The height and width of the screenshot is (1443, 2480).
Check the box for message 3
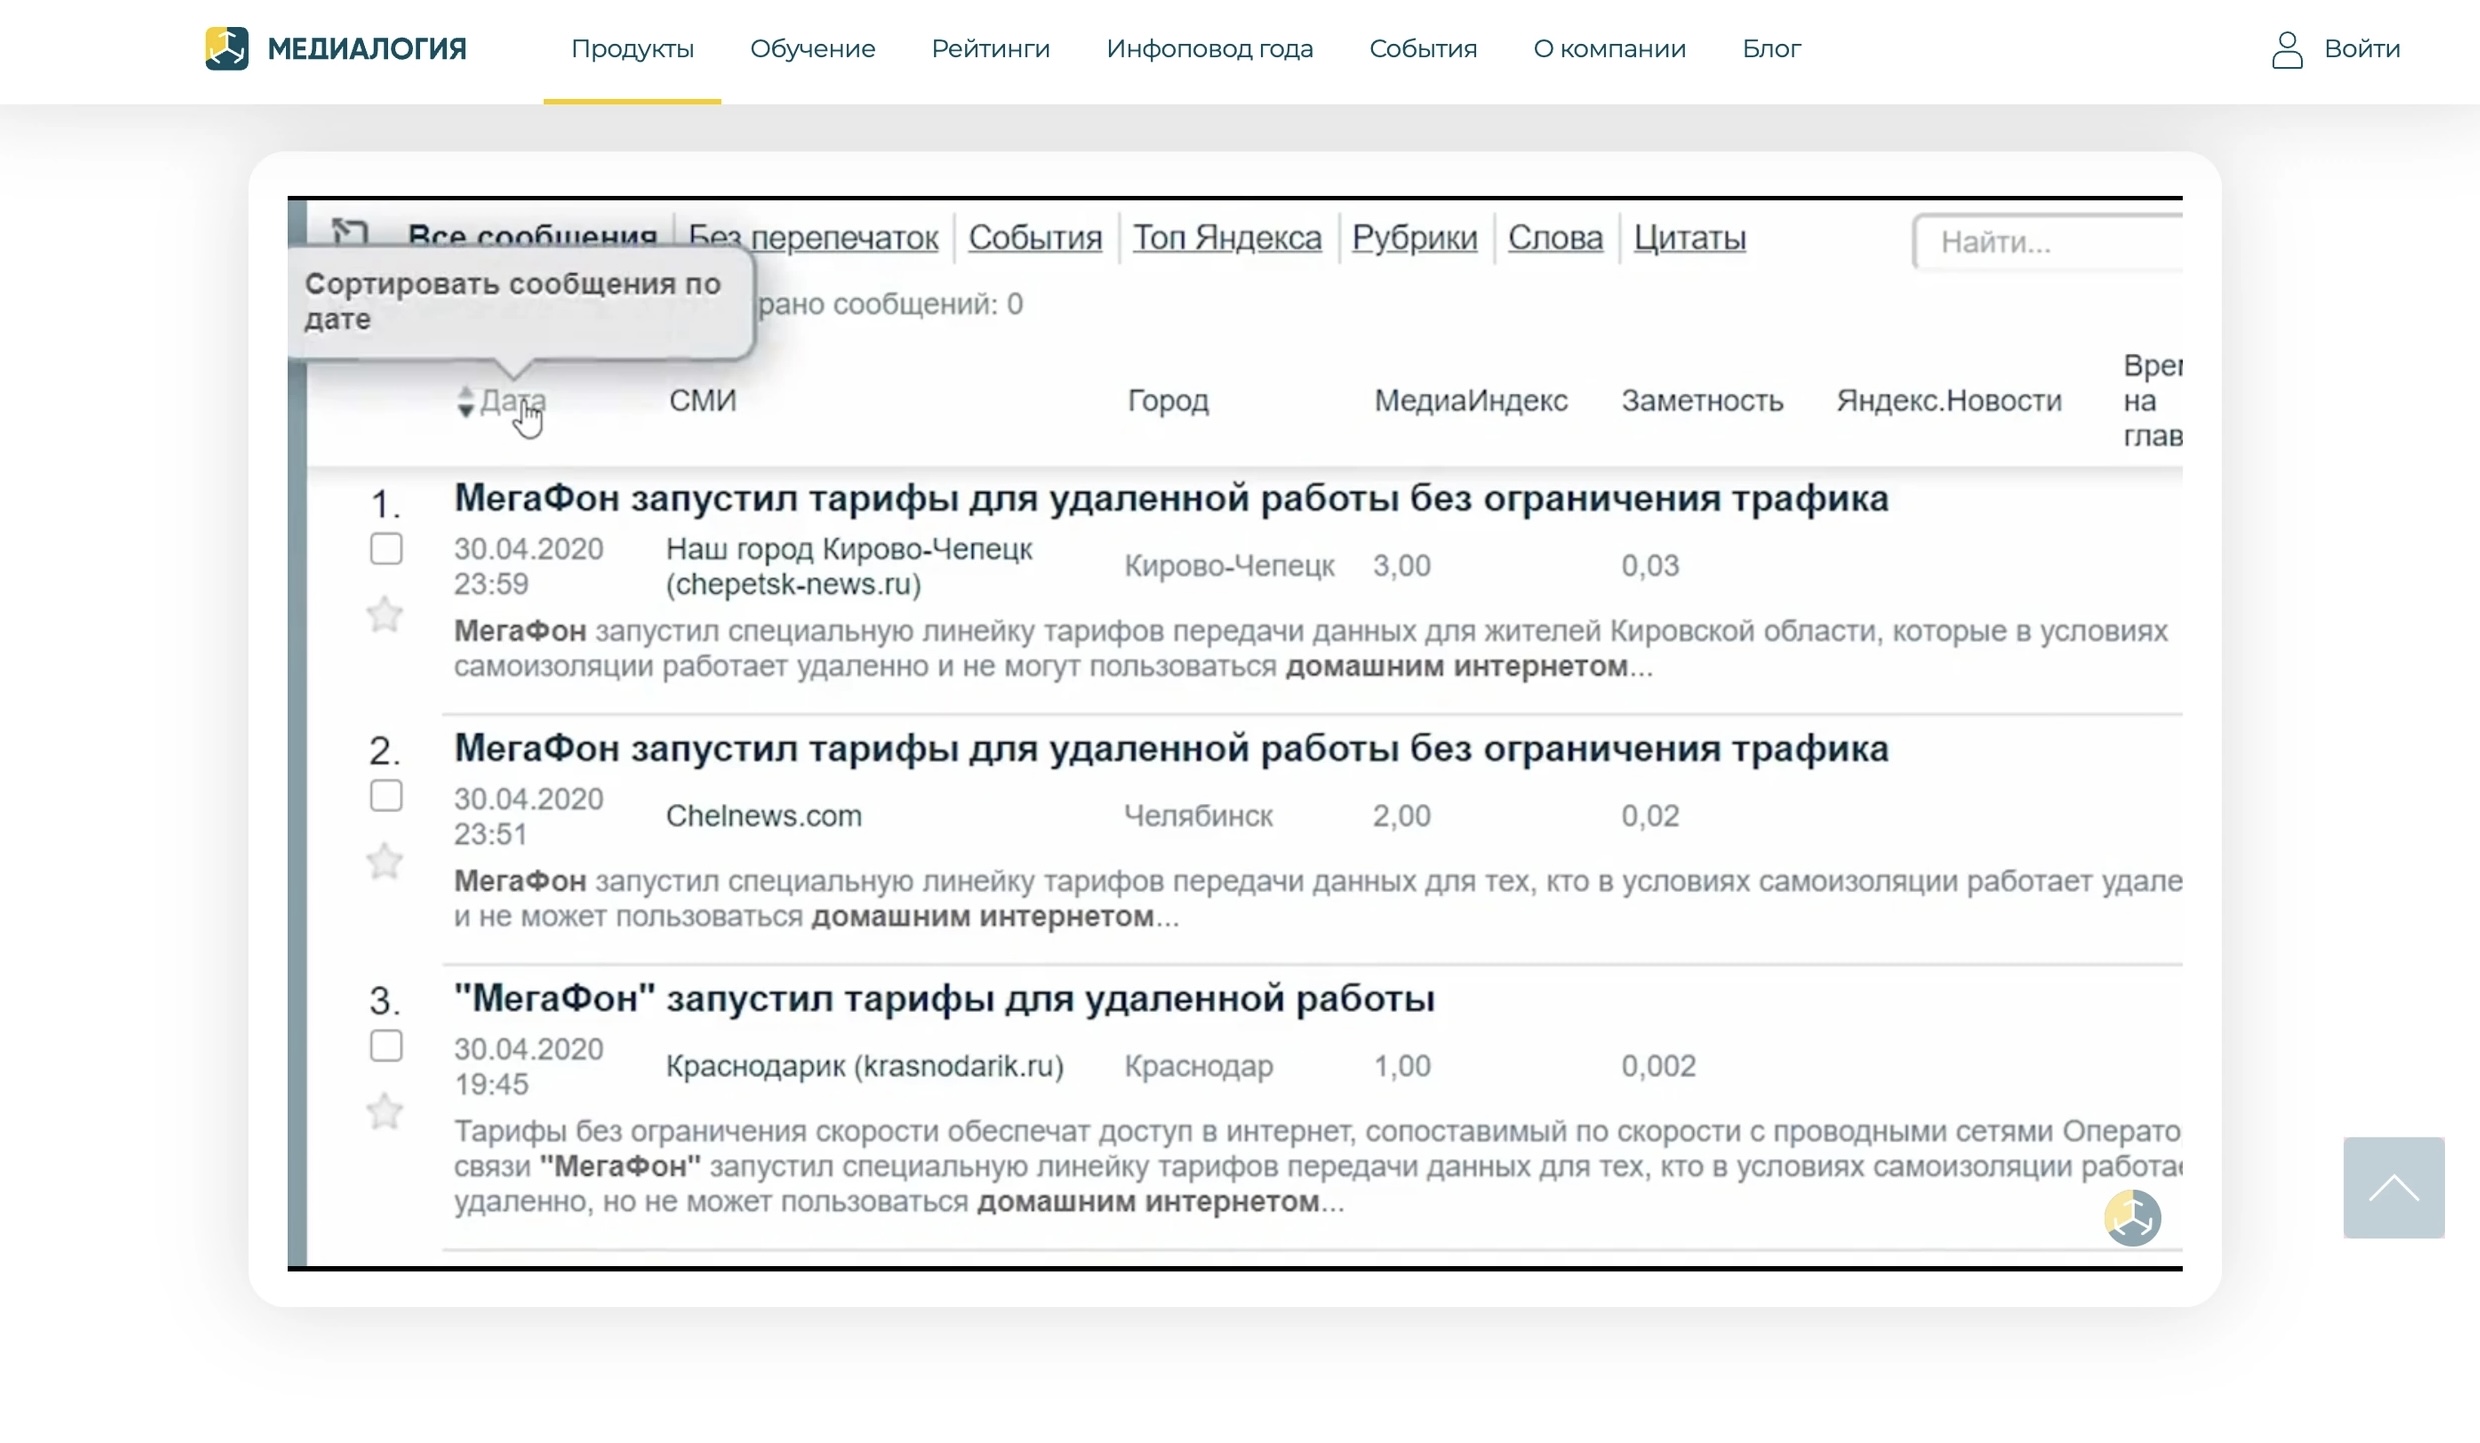[386, 1046]
